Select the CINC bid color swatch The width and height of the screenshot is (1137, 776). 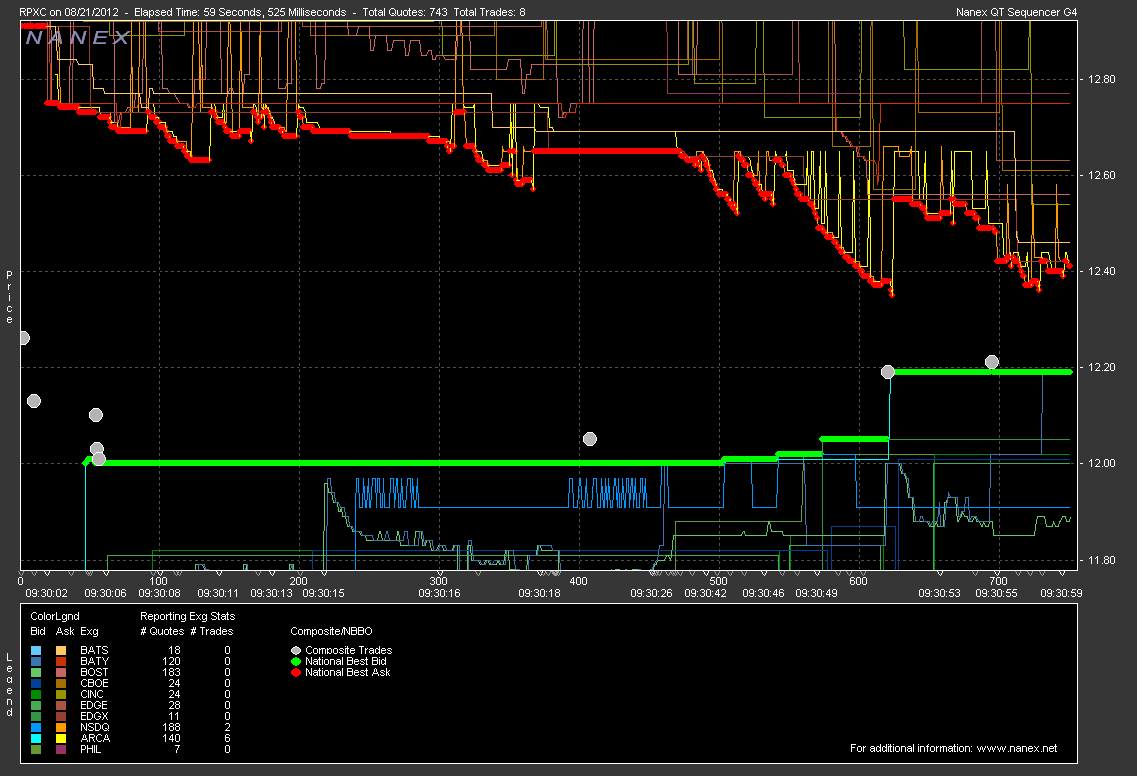click(37, 694)
